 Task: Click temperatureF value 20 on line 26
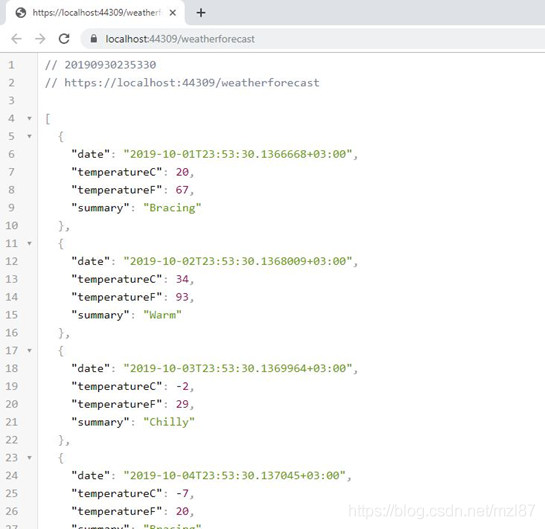tap(182, 511)
